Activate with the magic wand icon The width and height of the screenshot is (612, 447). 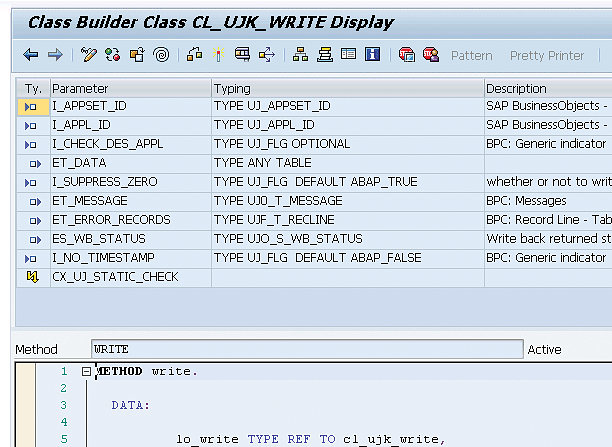point(219,55)
